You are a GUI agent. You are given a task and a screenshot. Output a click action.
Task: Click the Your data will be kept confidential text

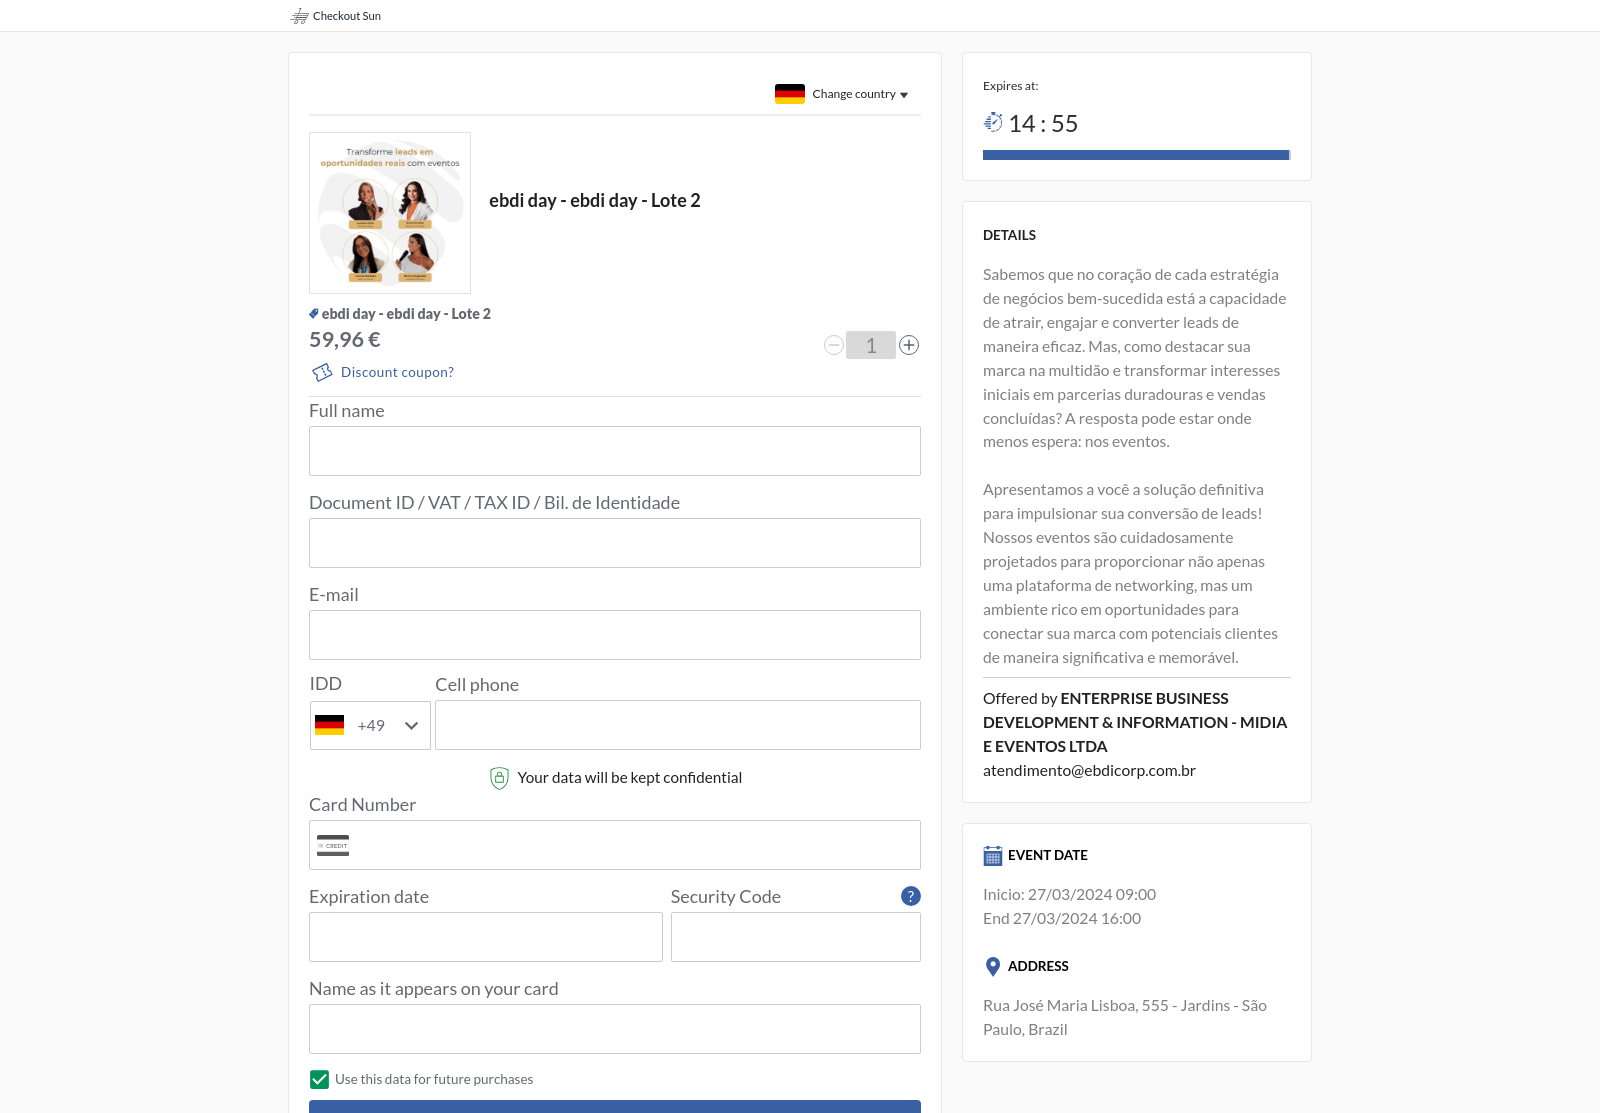(x=630, y=778)
